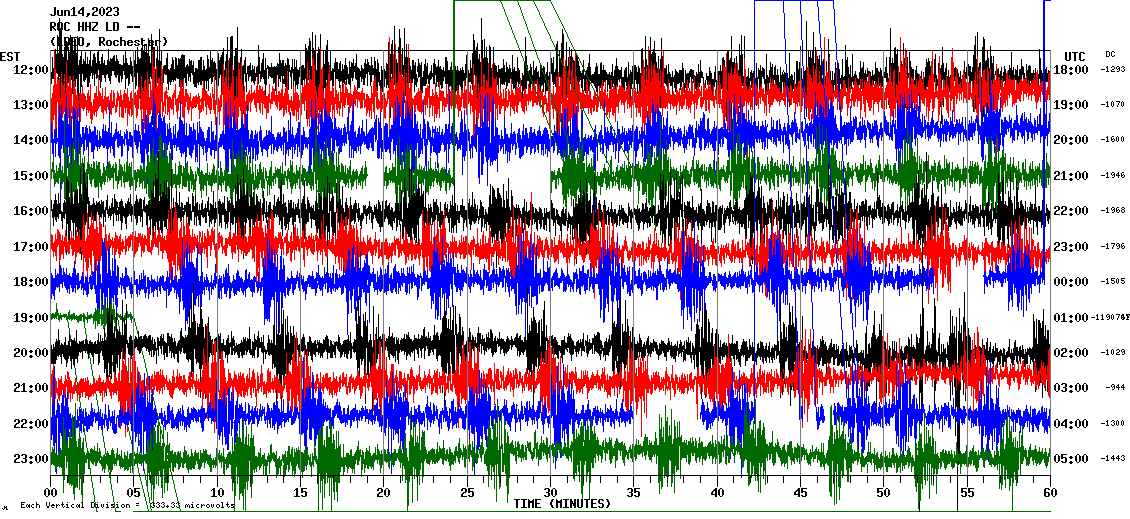This screenshot has height=519, width=1130.
Task: Click the DC value -1293
Action: click(x=1113, y=70)
